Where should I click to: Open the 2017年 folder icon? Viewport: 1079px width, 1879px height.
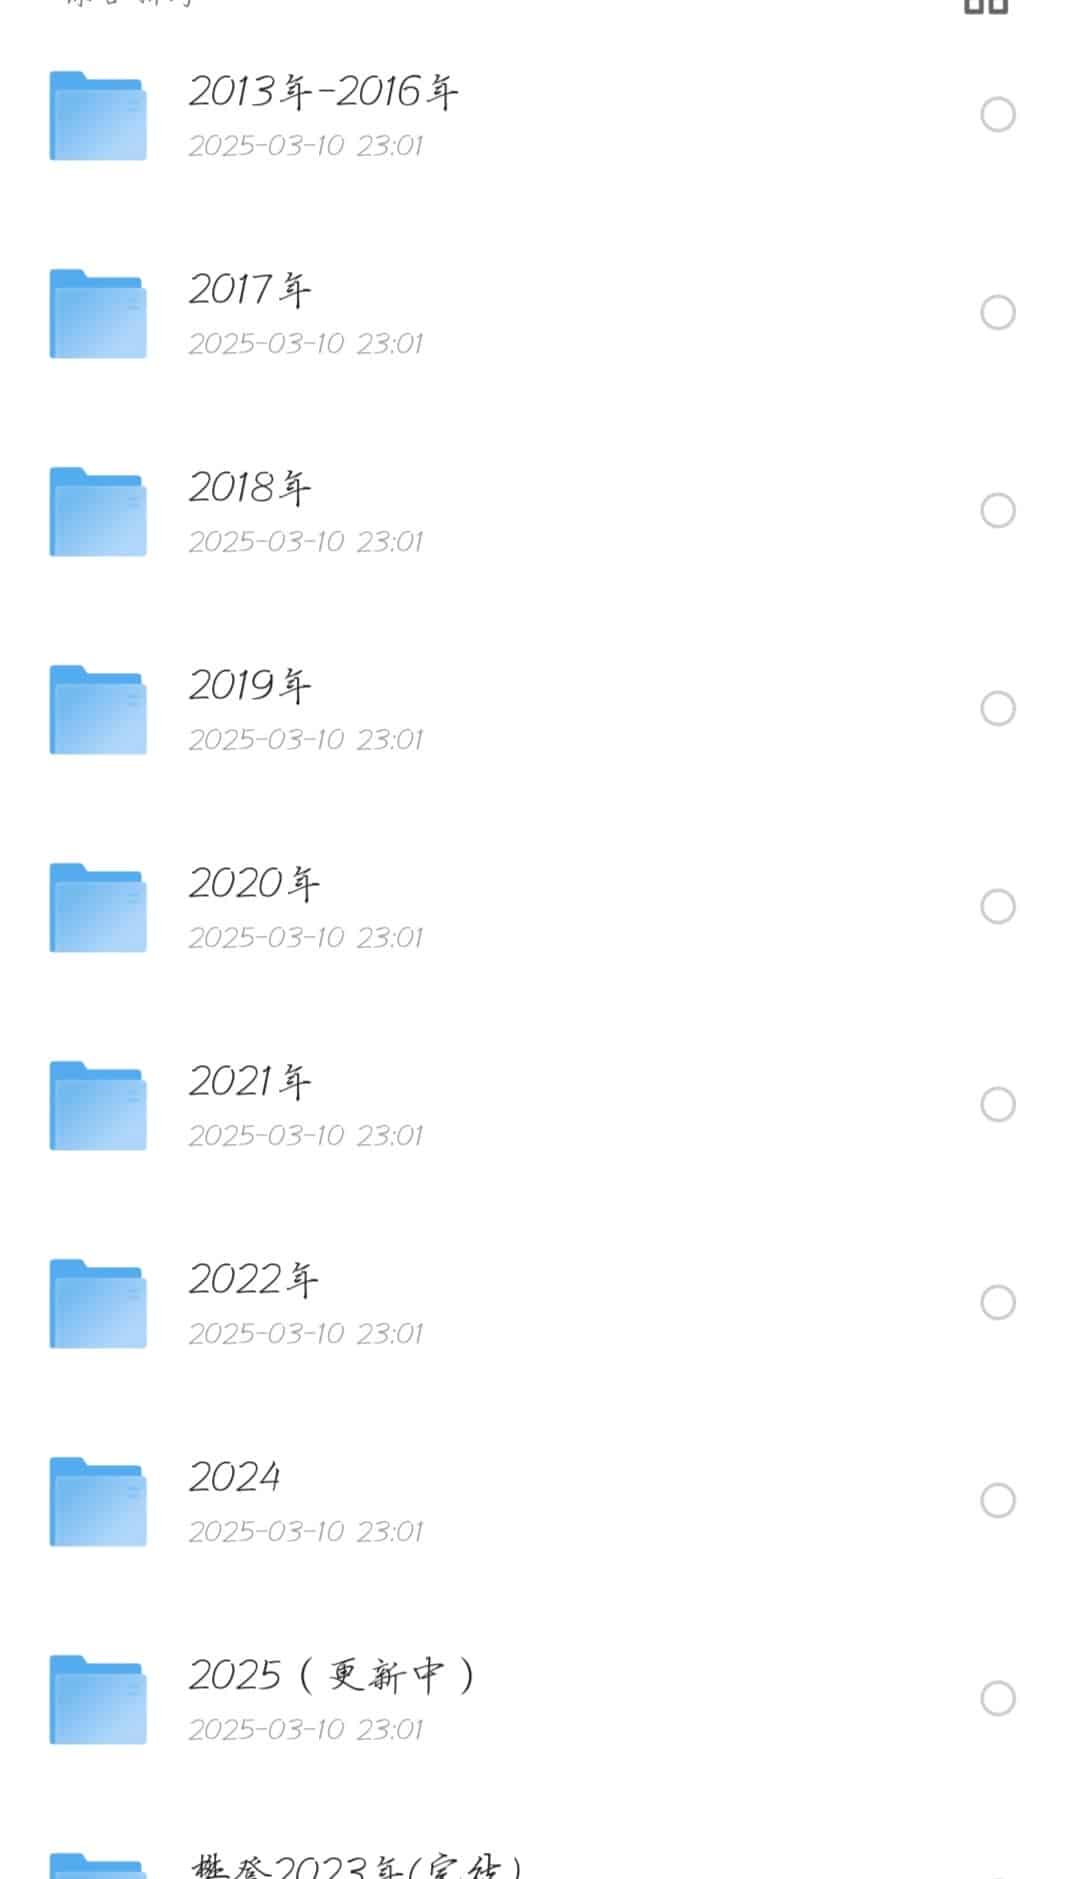coord(98,314)
